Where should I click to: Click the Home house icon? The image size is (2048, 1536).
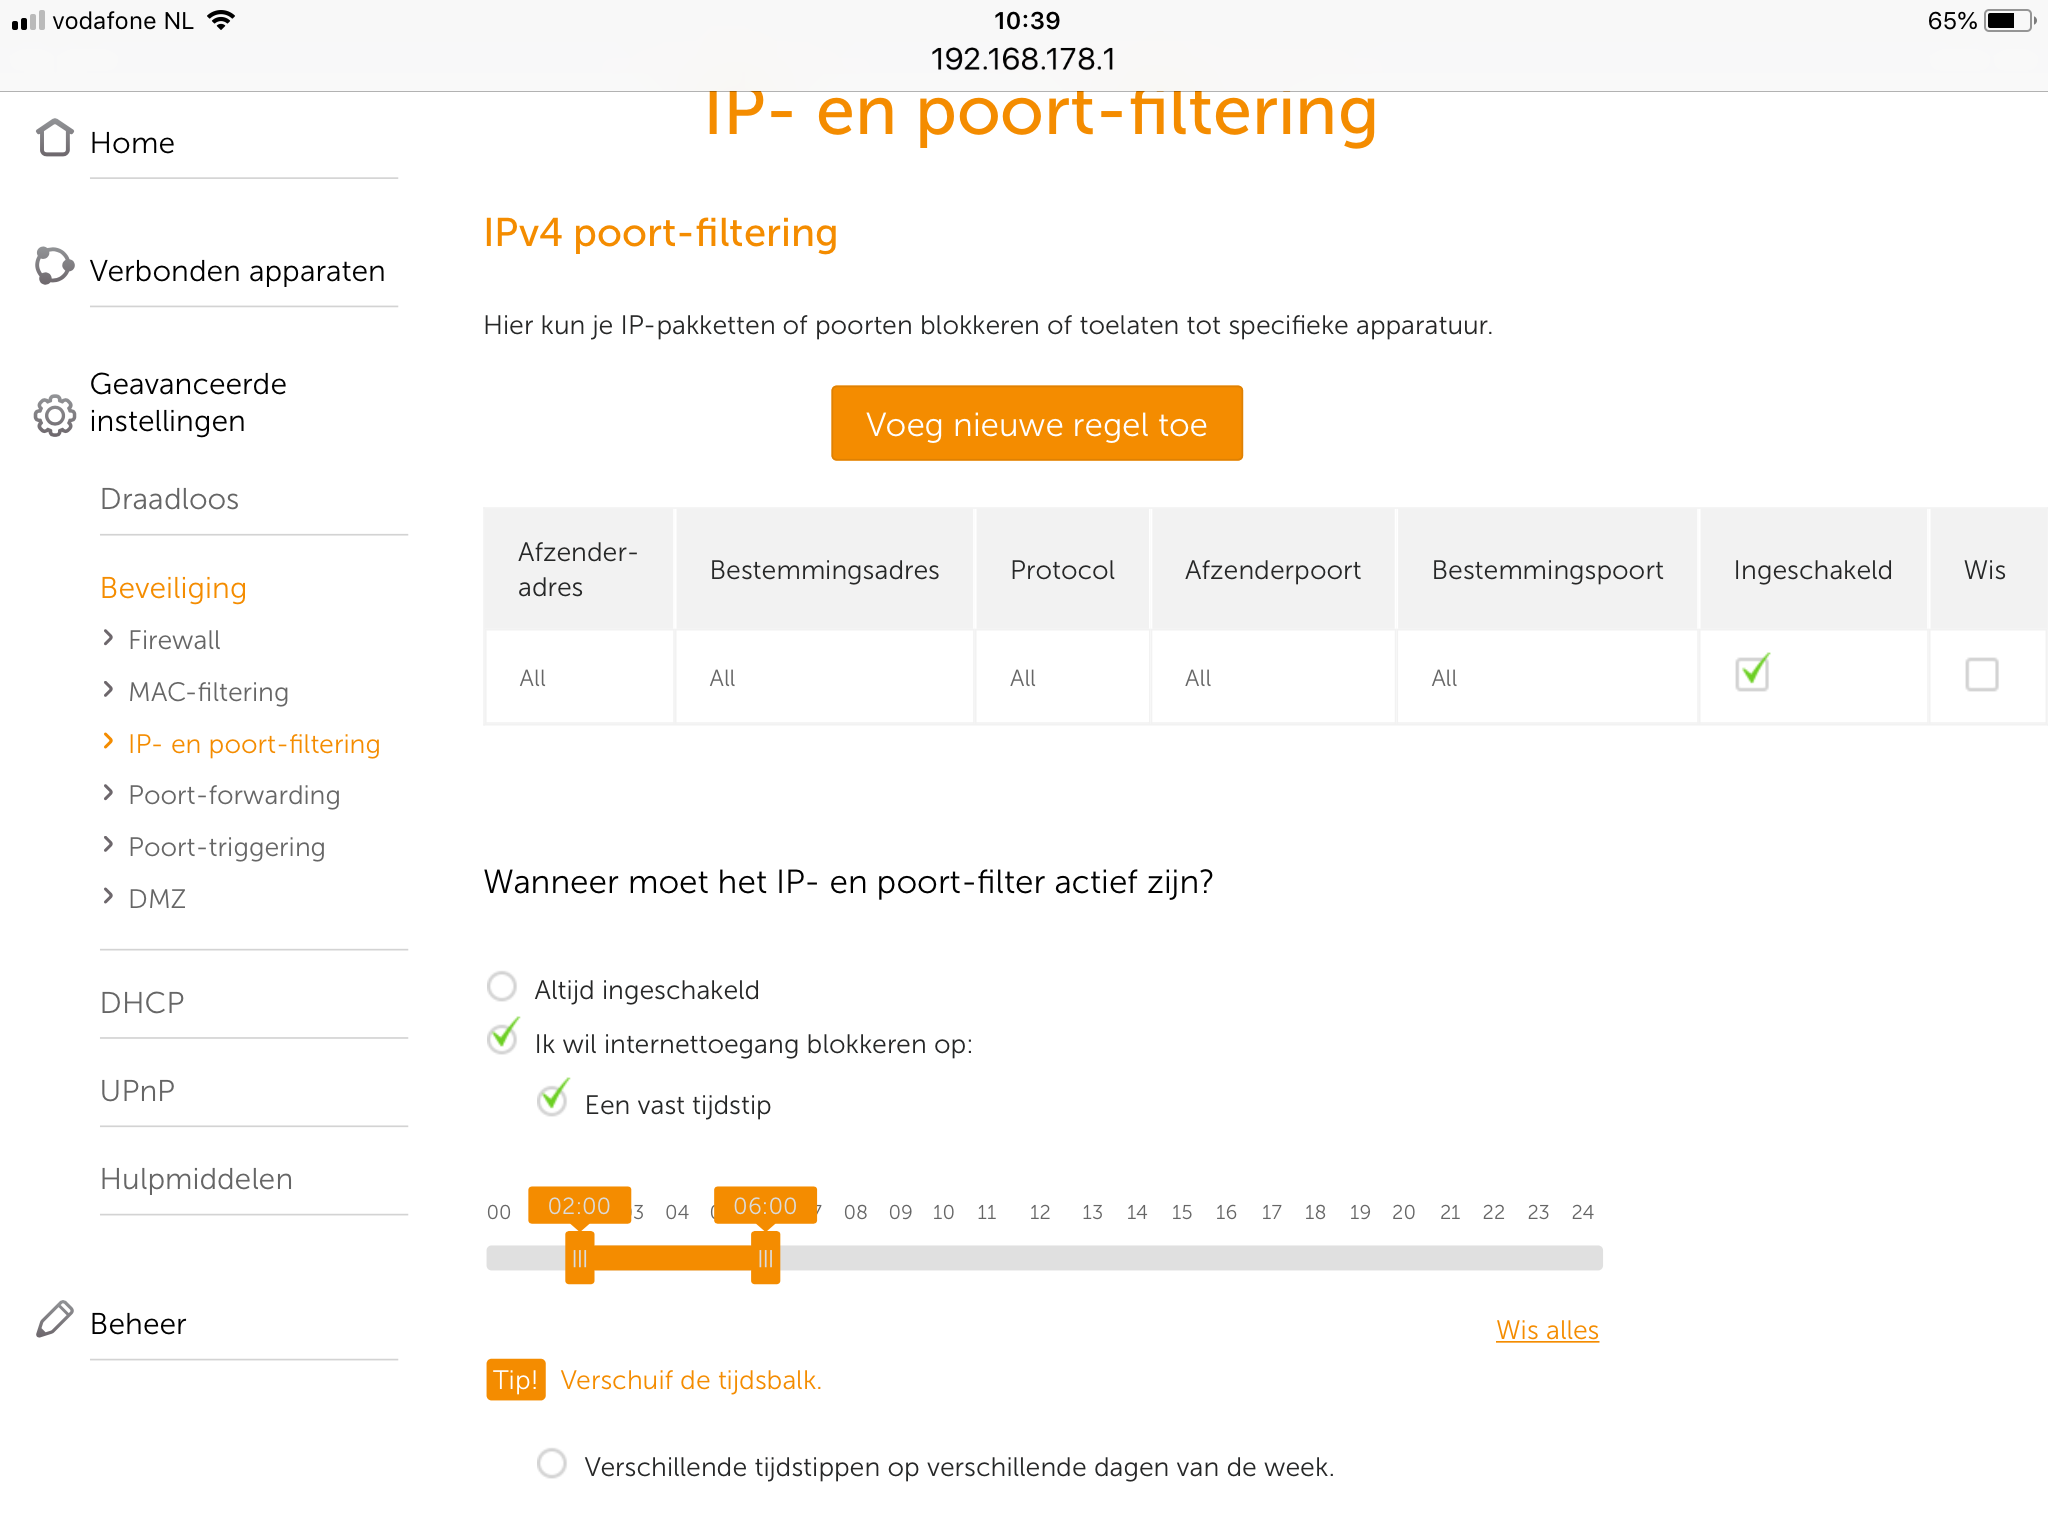pos(55,139)
